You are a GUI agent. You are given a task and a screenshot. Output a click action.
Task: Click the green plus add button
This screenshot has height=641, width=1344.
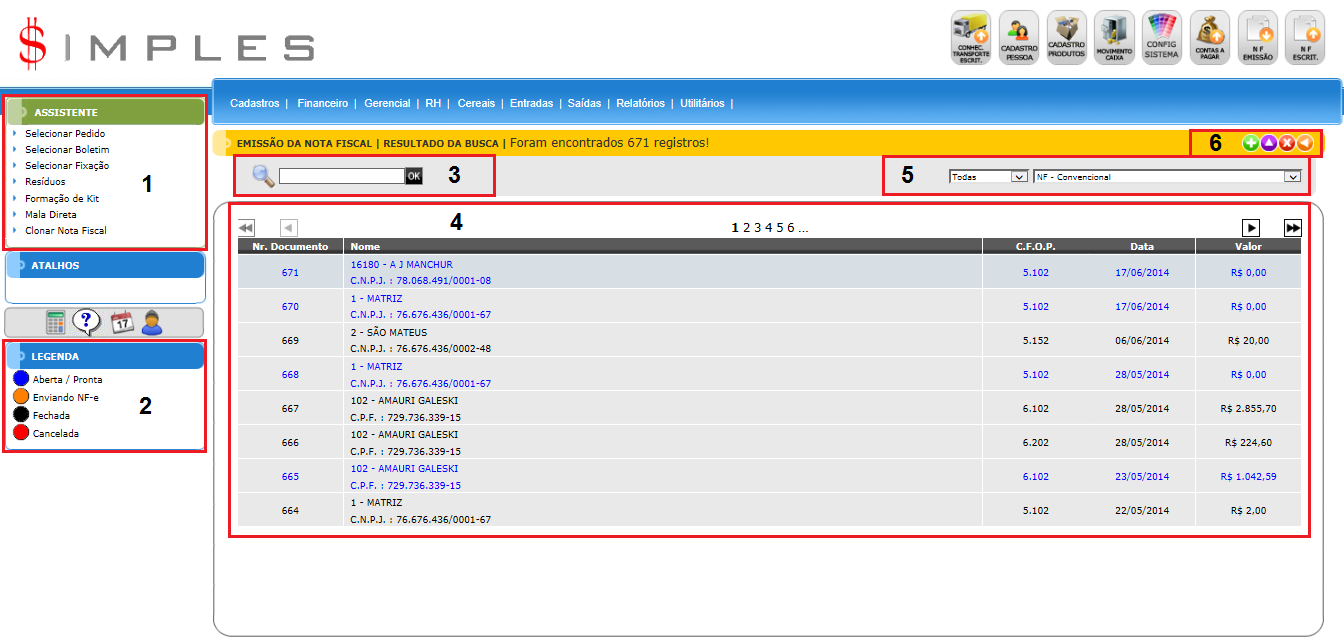click(1250, 143)
